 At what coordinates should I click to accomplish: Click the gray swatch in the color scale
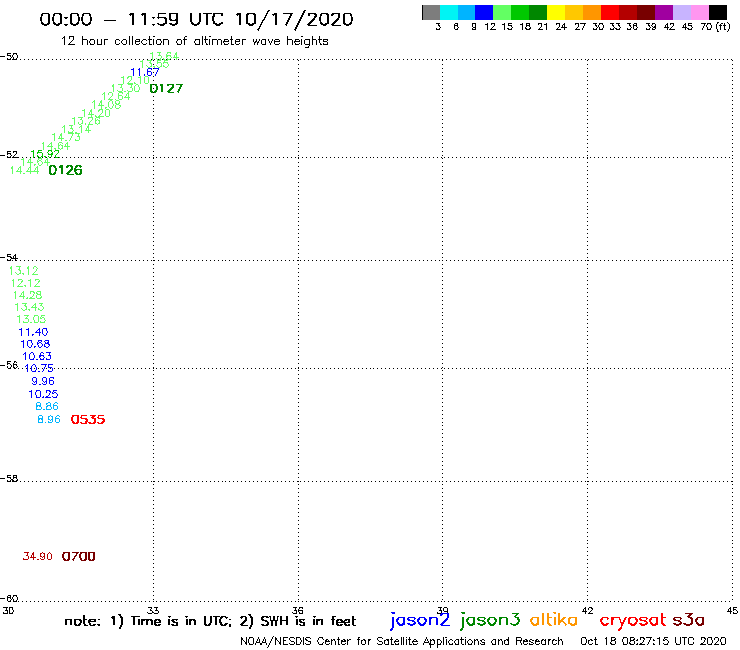(431, 12)
